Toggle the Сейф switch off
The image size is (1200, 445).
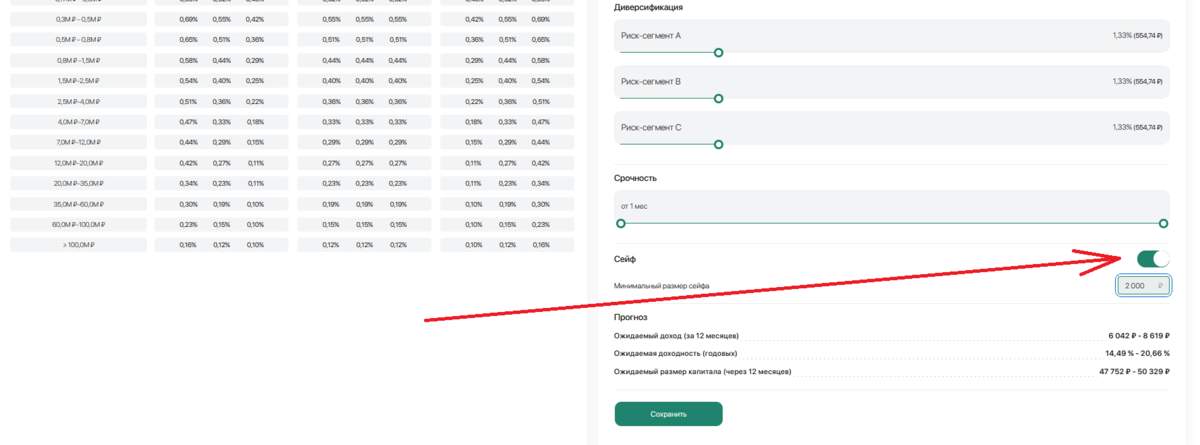coord(1153,259)
